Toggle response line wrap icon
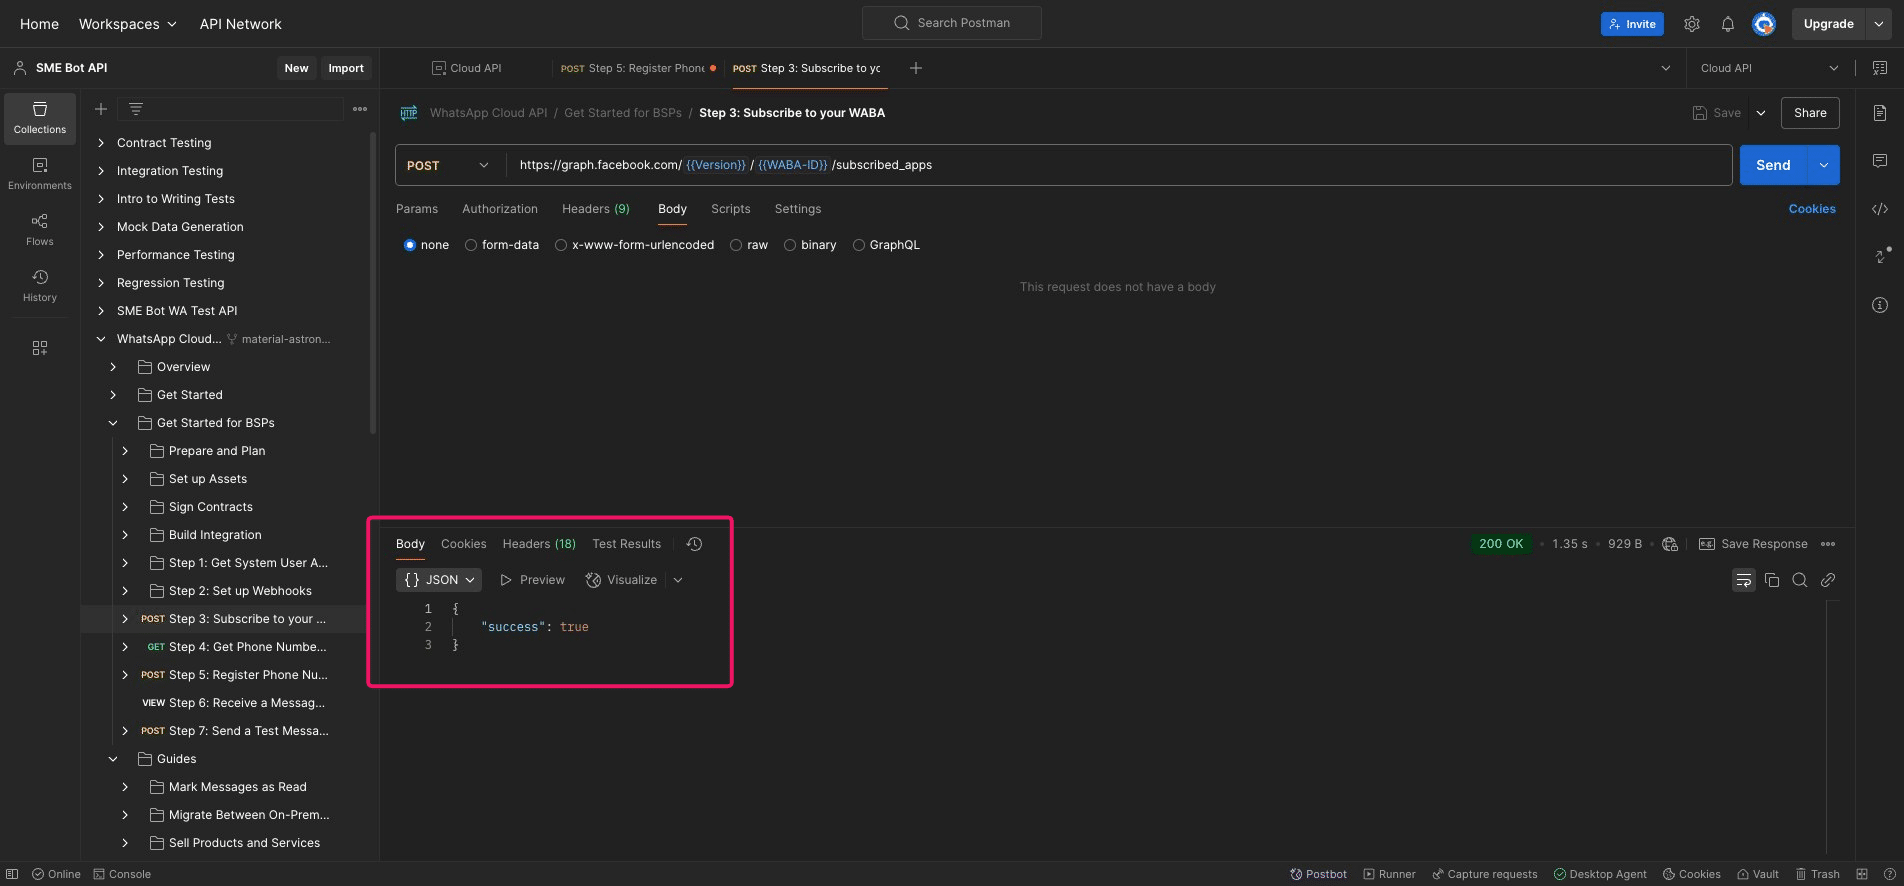 pos(1744,580)
